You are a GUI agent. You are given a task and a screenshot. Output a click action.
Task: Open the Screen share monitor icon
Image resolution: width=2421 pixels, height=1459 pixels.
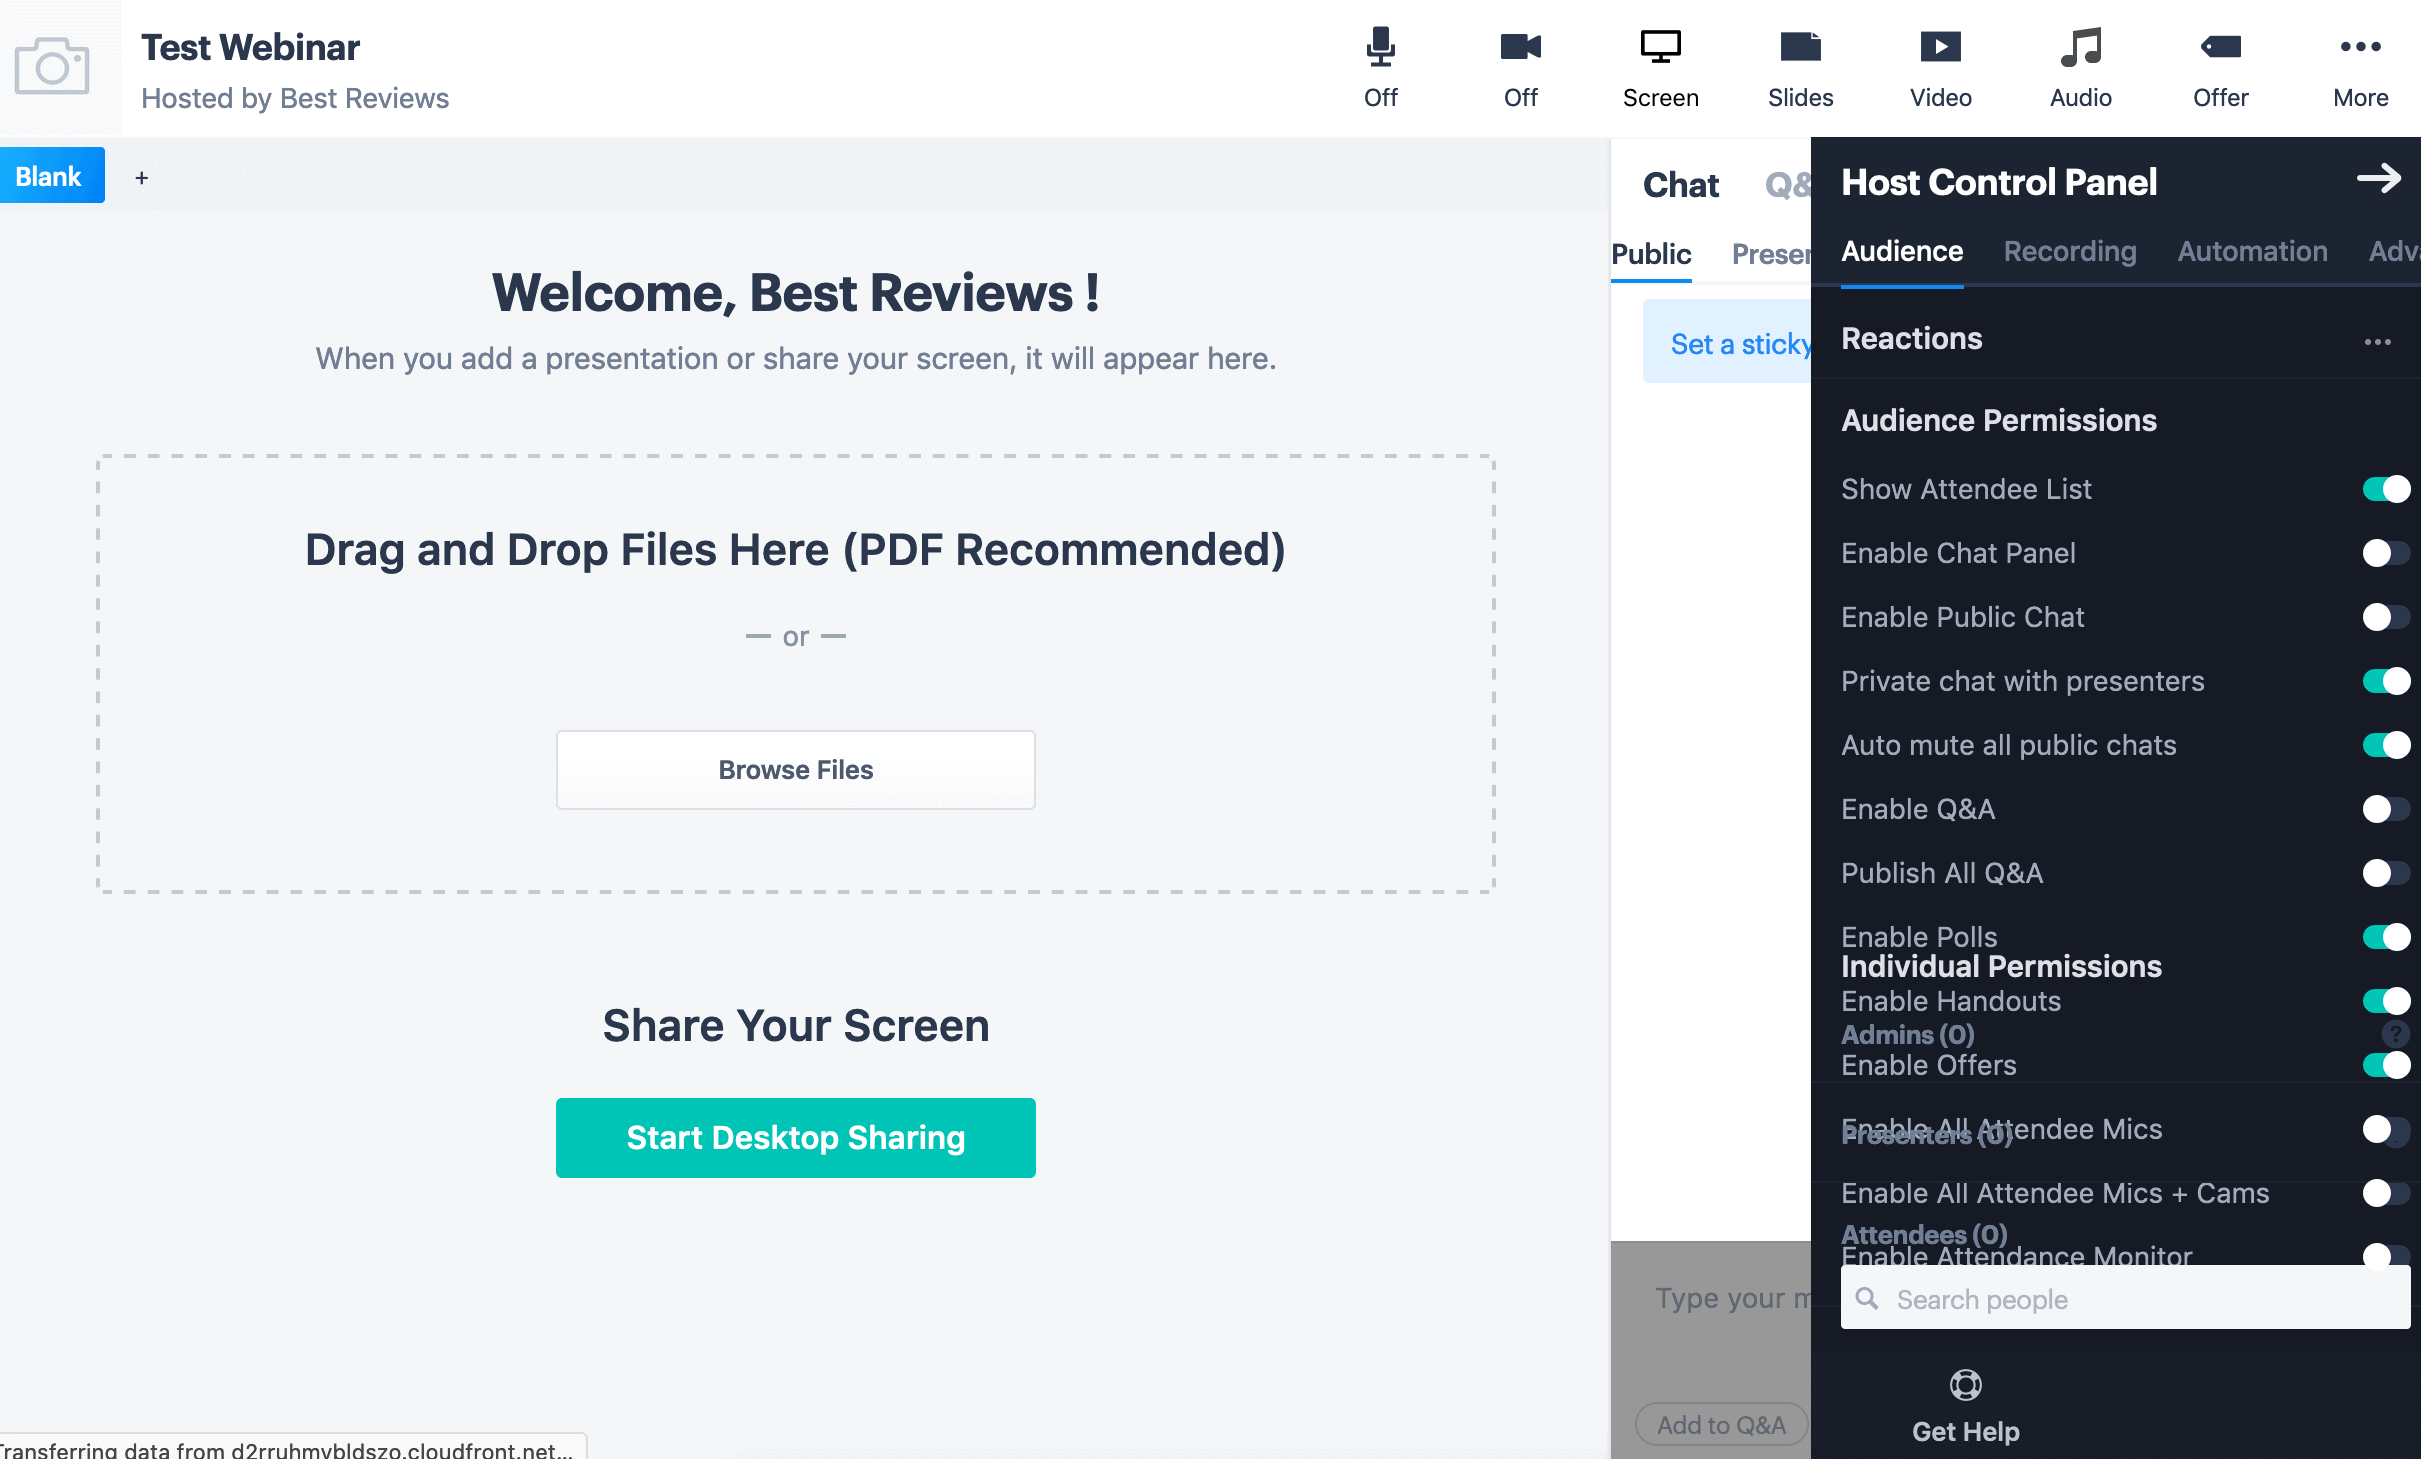(x=1660, y=47)
